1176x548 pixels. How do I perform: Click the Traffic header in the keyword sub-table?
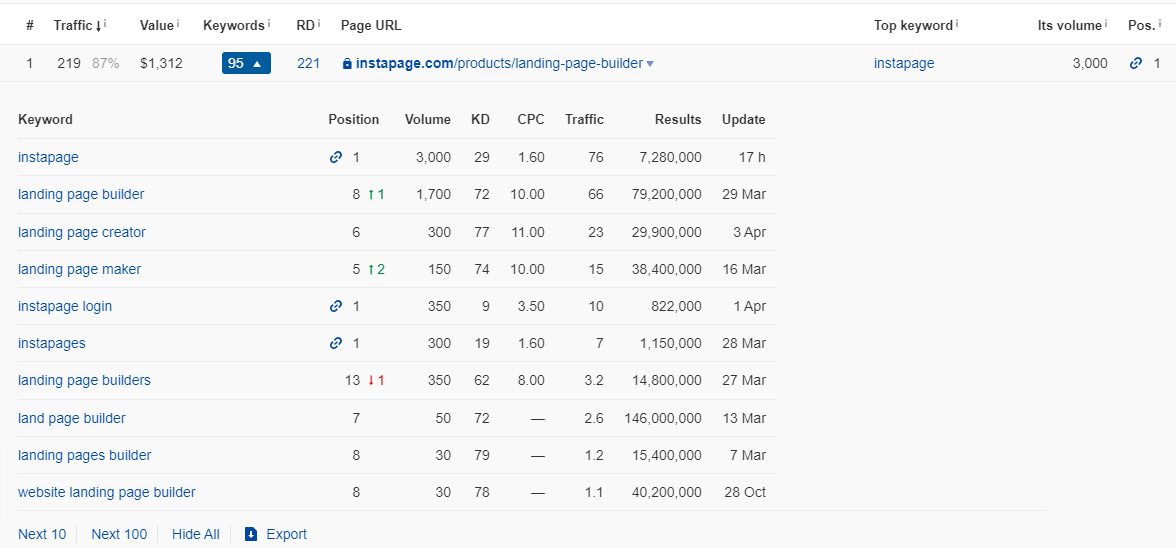584,119
